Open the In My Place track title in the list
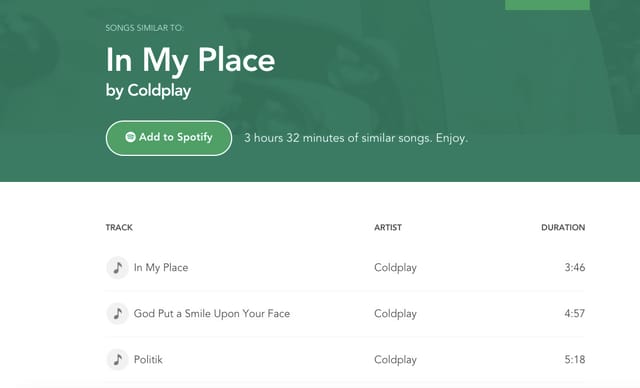 point(161,268)
